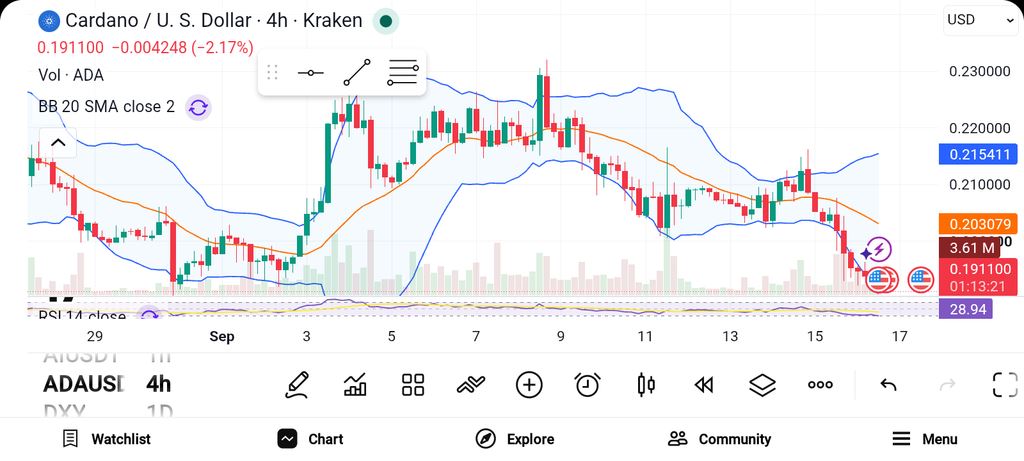This screenshot has width=1024, height=461.
Task: Open the object tree layers icon
Action: tap(762, 385)
